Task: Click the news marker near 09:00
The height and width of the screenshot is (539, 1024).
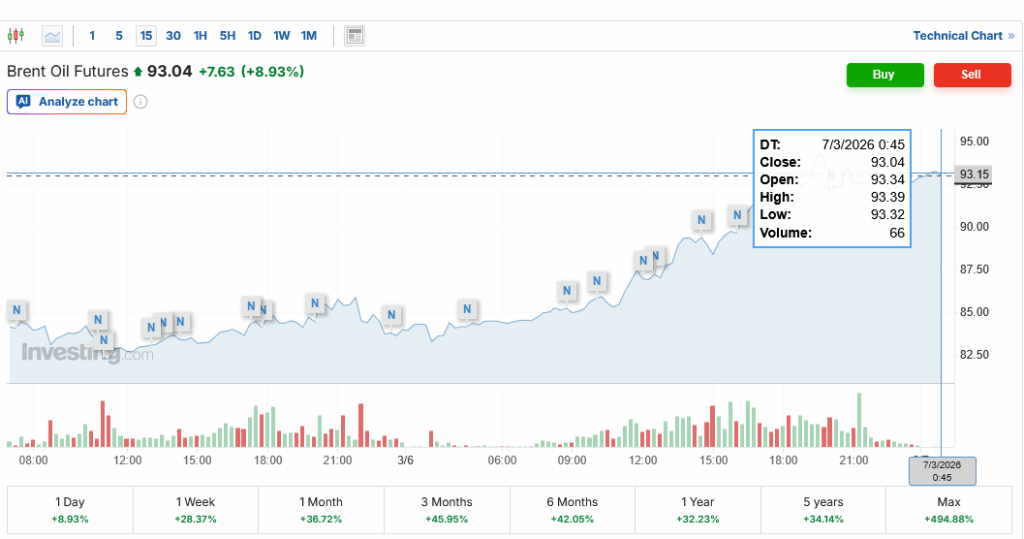Action: click(567, 291)
